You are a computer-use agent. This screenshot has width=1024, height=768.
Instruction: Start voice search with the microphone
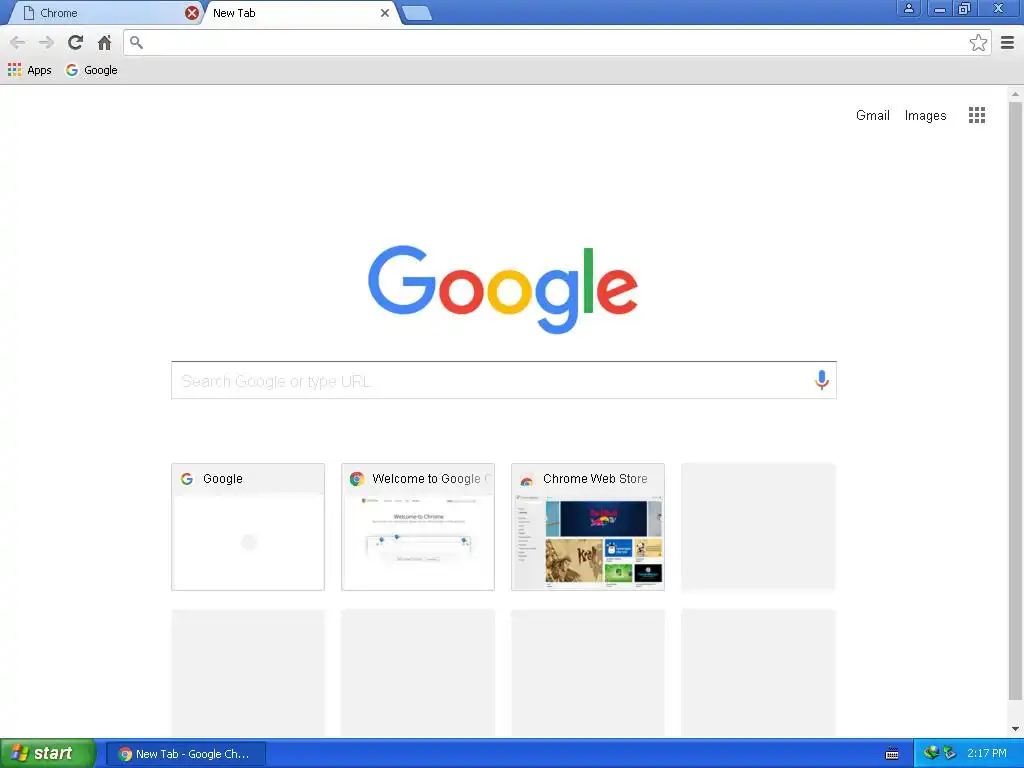pos(822,380)
